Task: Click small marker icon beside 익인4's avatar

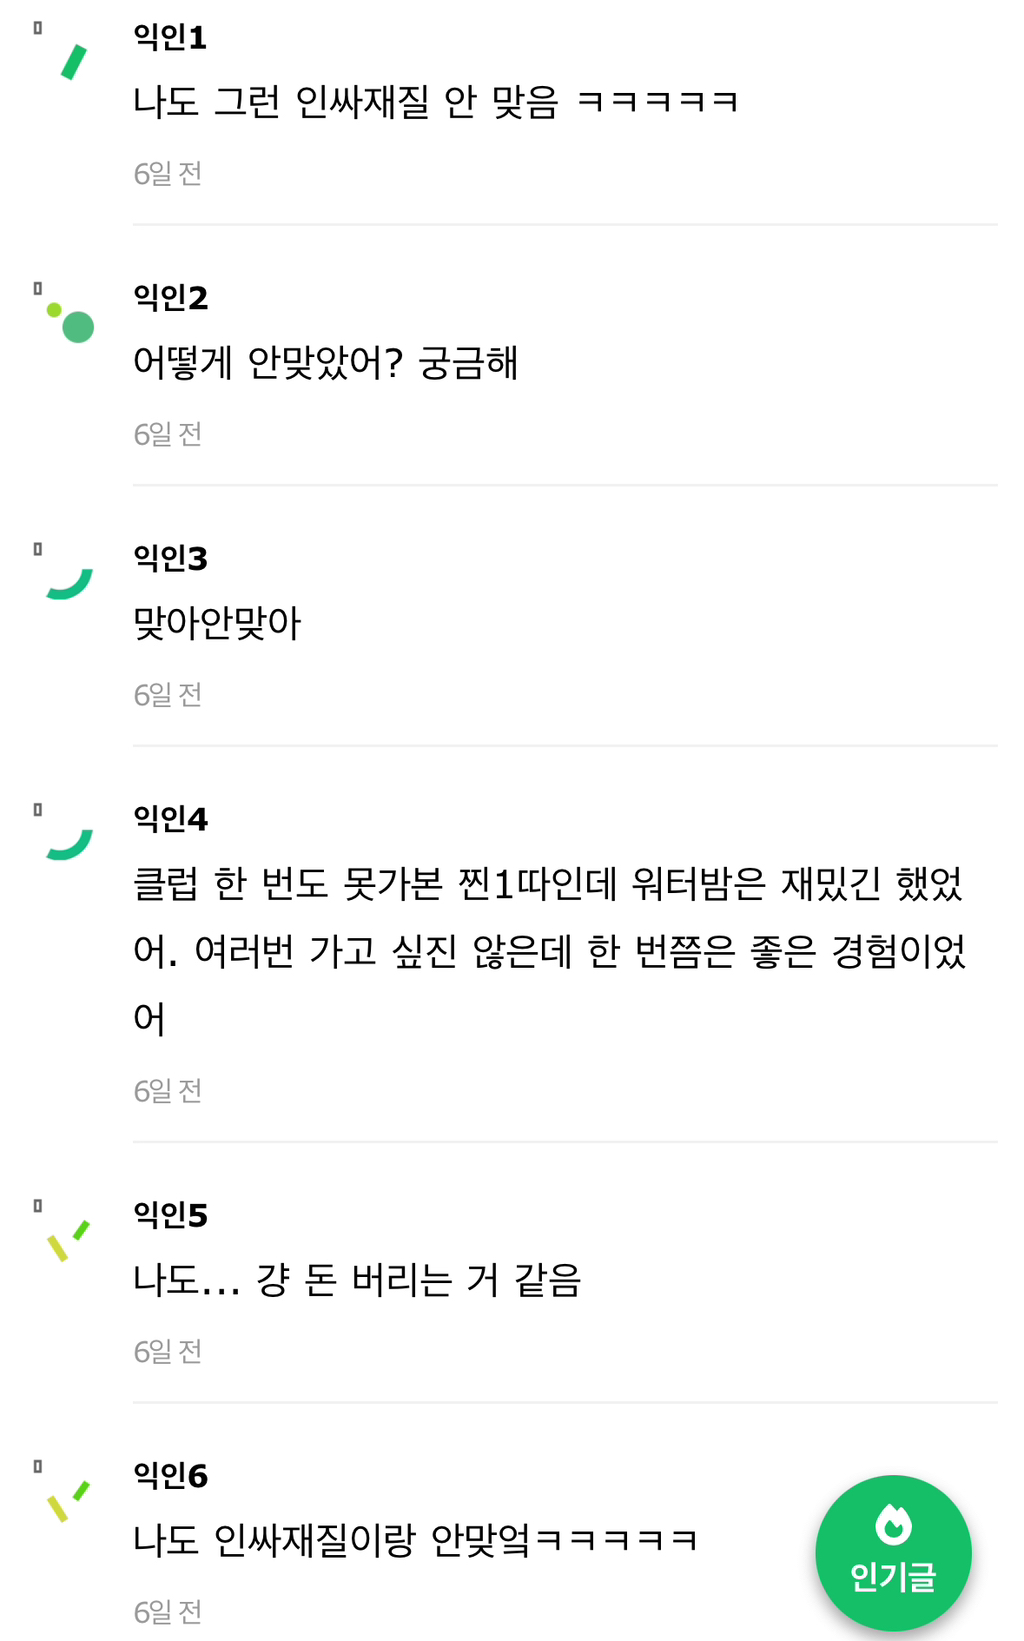Action: pos(38,810)
